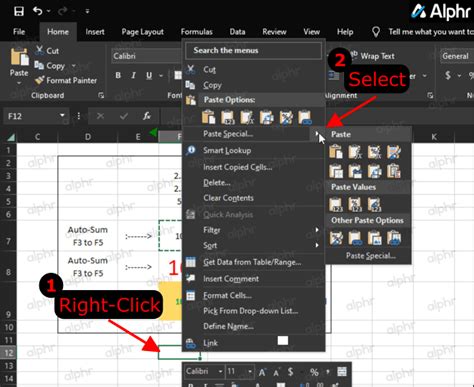Open the Page Layout ribbon tab
This screenshot has height=387, width=474.
(x=143, y=32)
